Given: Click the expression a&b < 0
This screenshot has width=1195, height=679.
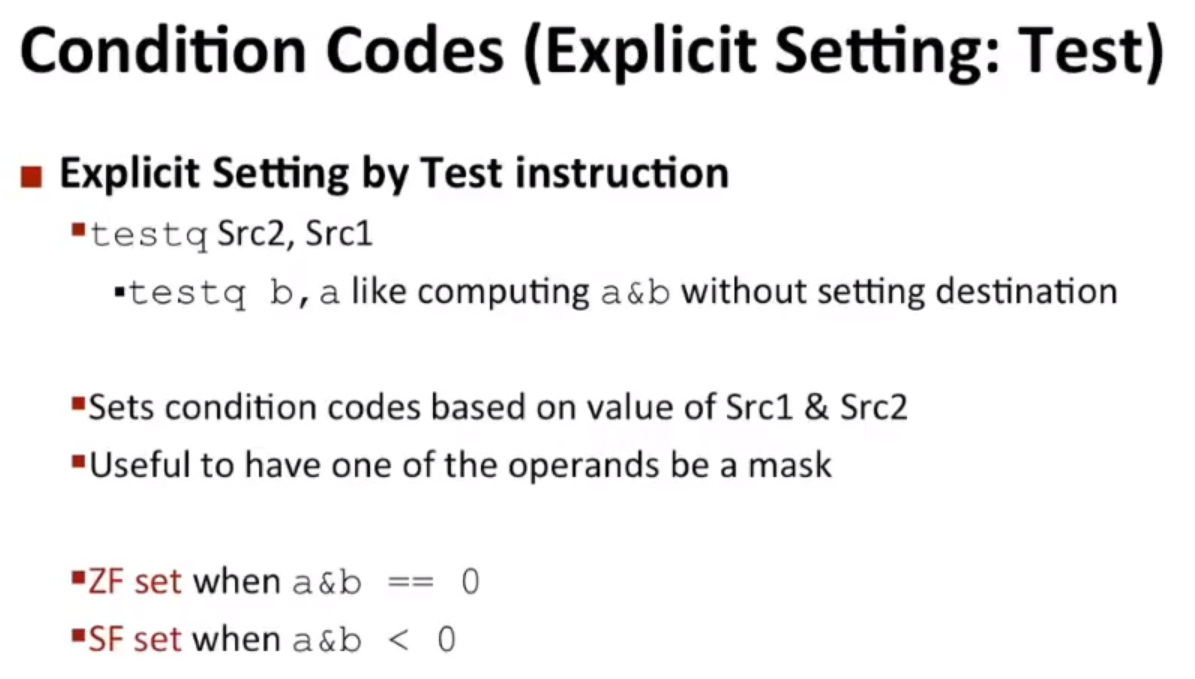Looking at the screenshot, I should (x=374, y=640).
